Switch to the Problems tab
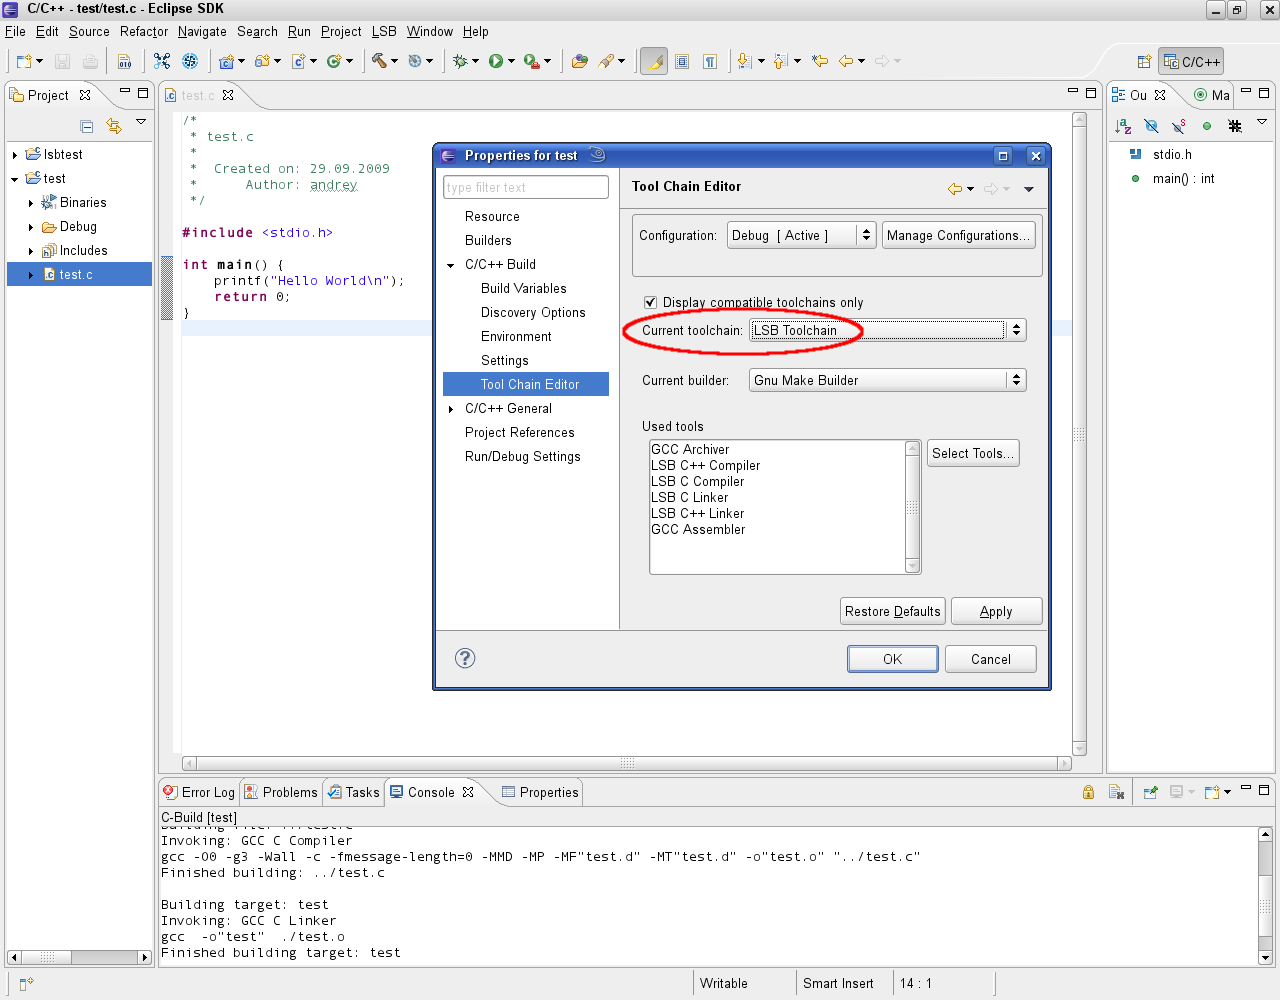 (x=280, y=792)
